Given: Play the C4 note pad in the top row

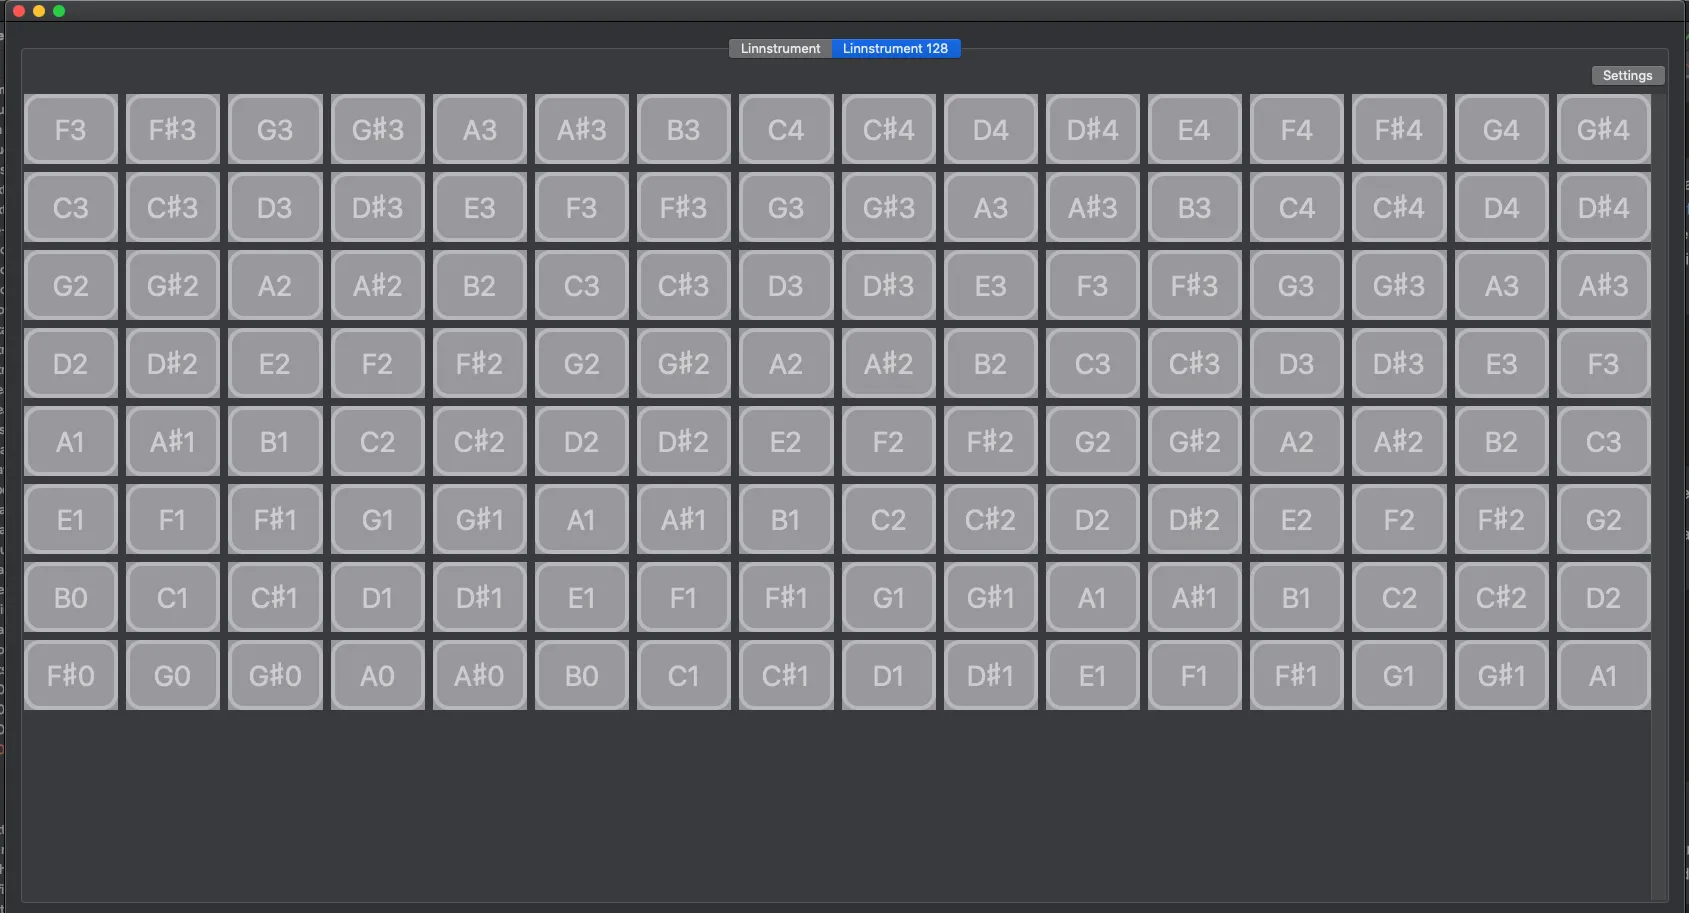Looking at the screenshot, I should click(785, 129).
